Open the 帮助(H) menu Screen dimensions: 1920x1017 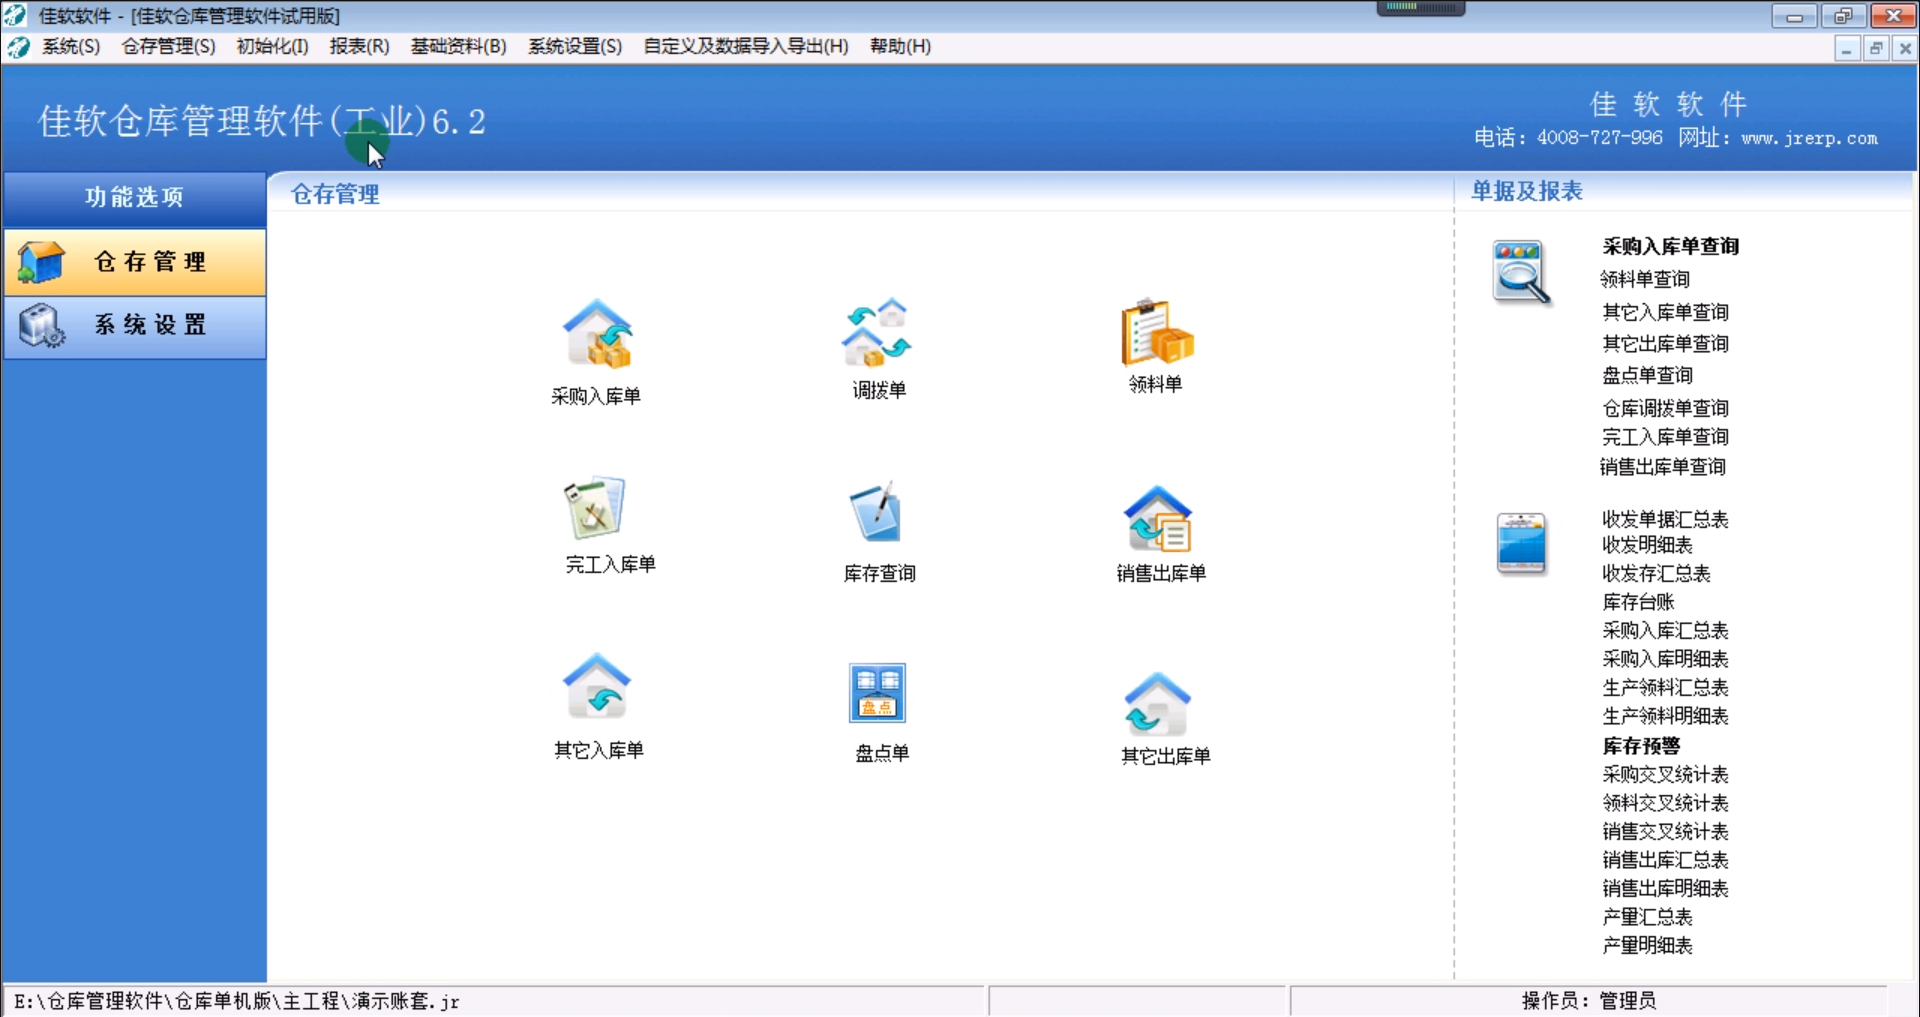click(x=900, y=47)
